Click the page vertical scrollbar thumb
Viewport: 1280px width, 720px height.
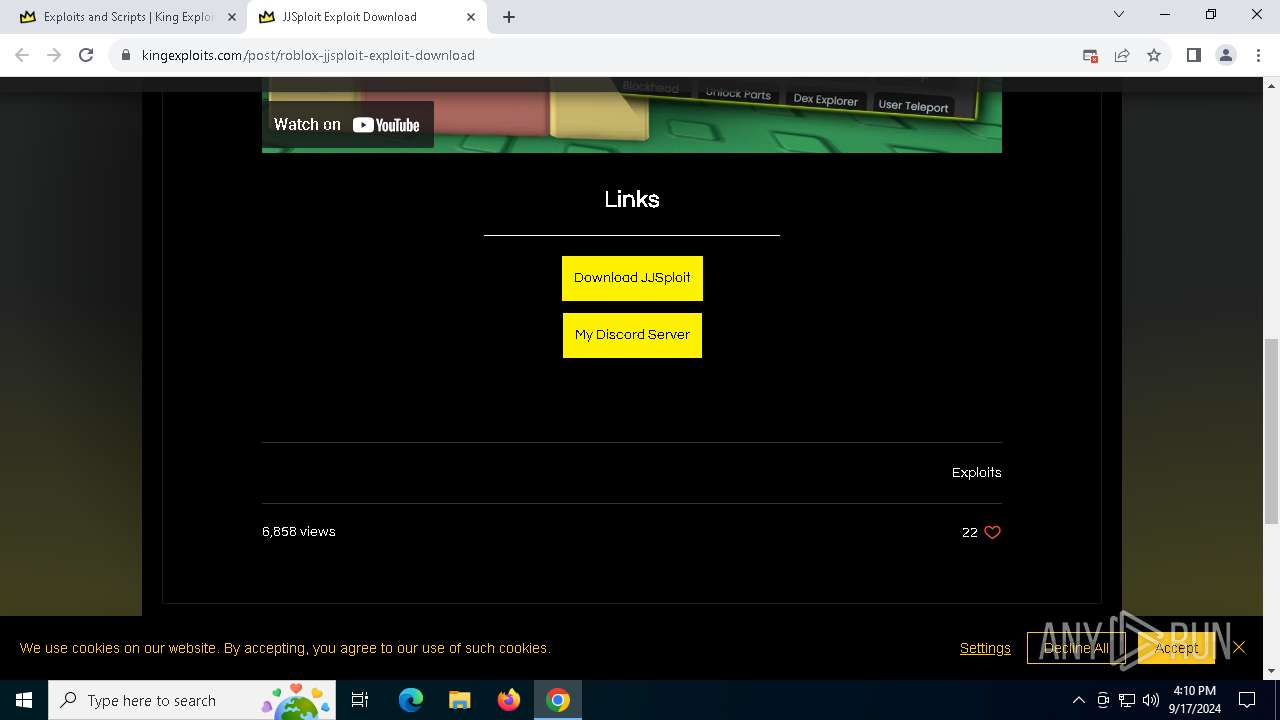click(1271, 430)
